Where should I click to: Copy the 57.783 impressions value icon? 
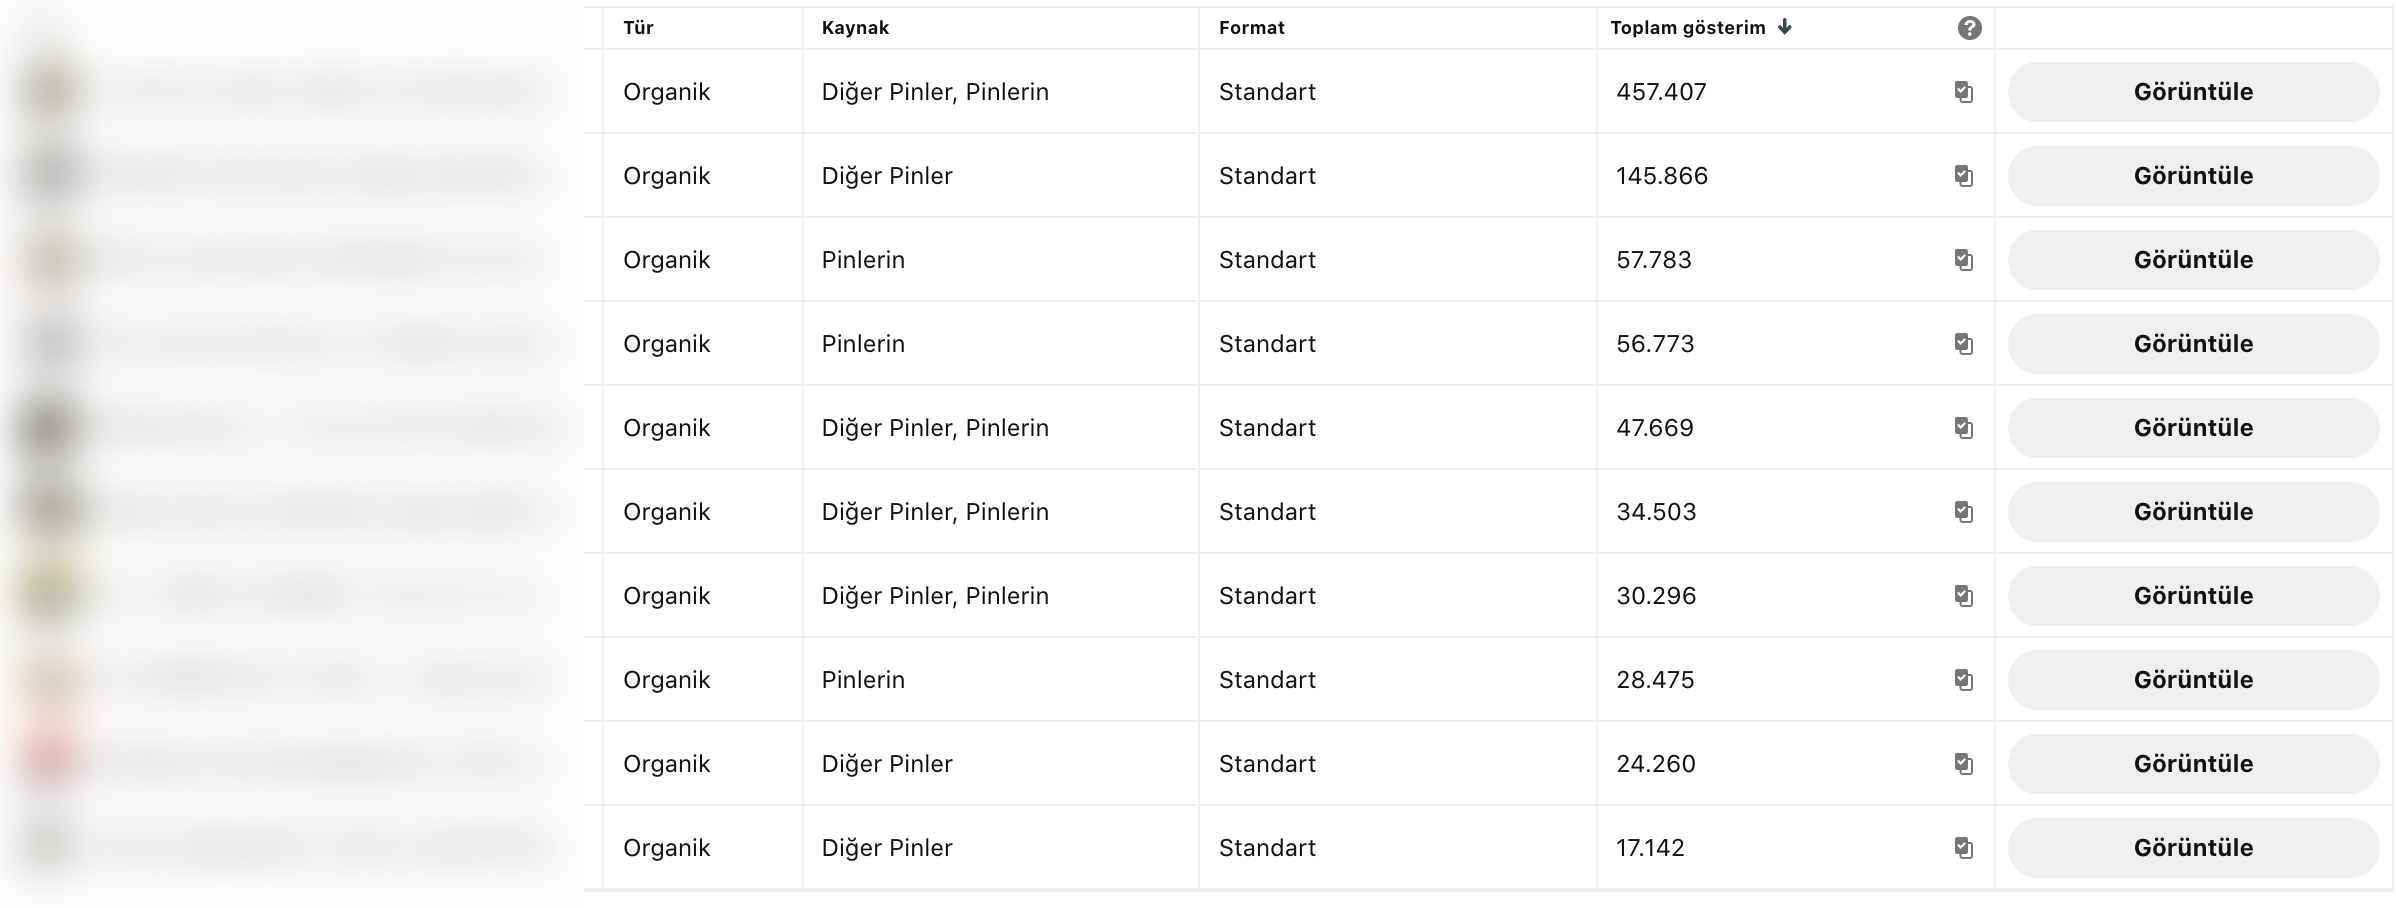(x=1963, y=260)
